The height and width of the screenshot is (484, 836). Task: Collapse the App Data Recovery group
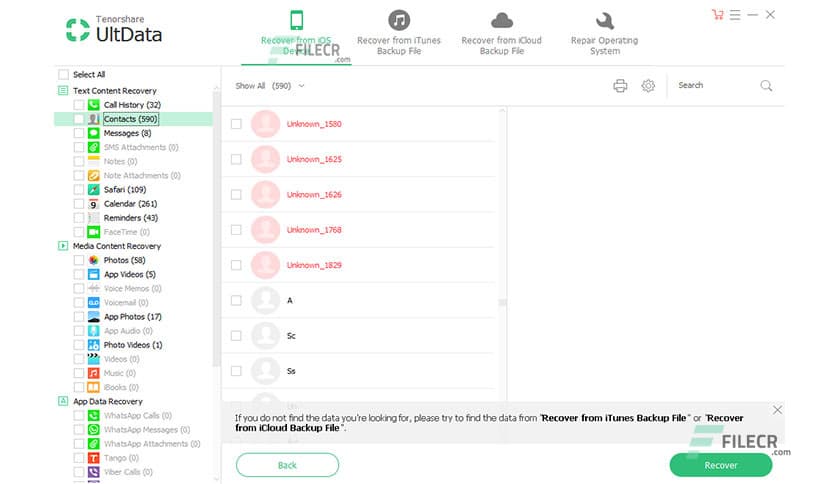(x=63, y=401)
